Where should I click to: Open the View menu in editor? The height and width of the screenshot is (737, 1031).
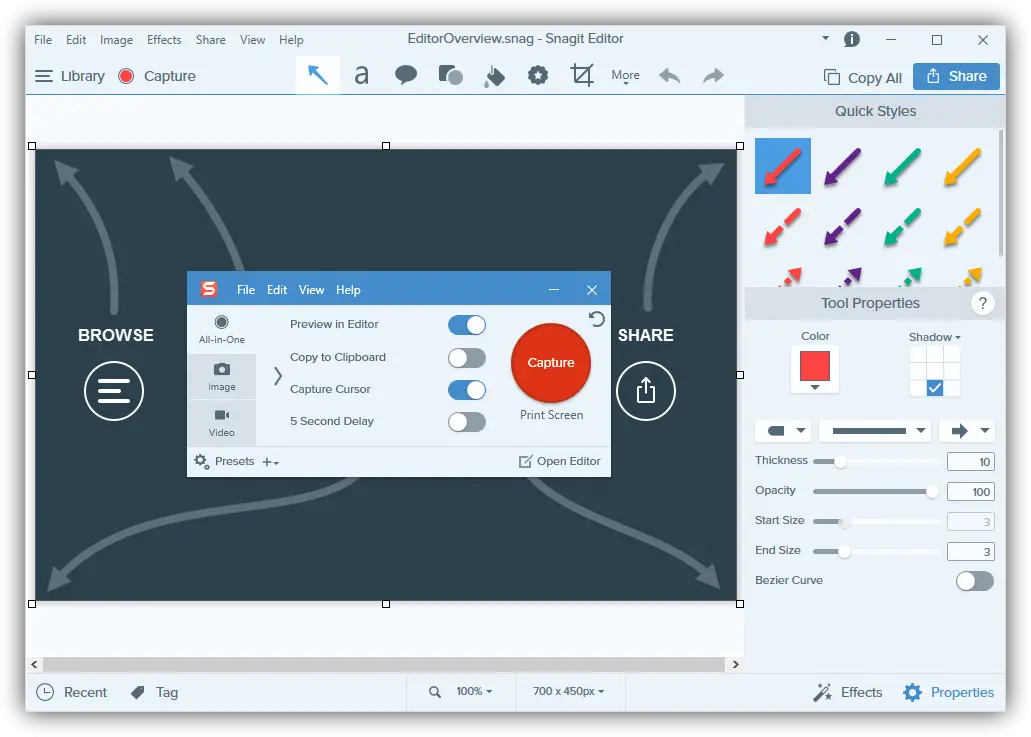pos(252,40)
